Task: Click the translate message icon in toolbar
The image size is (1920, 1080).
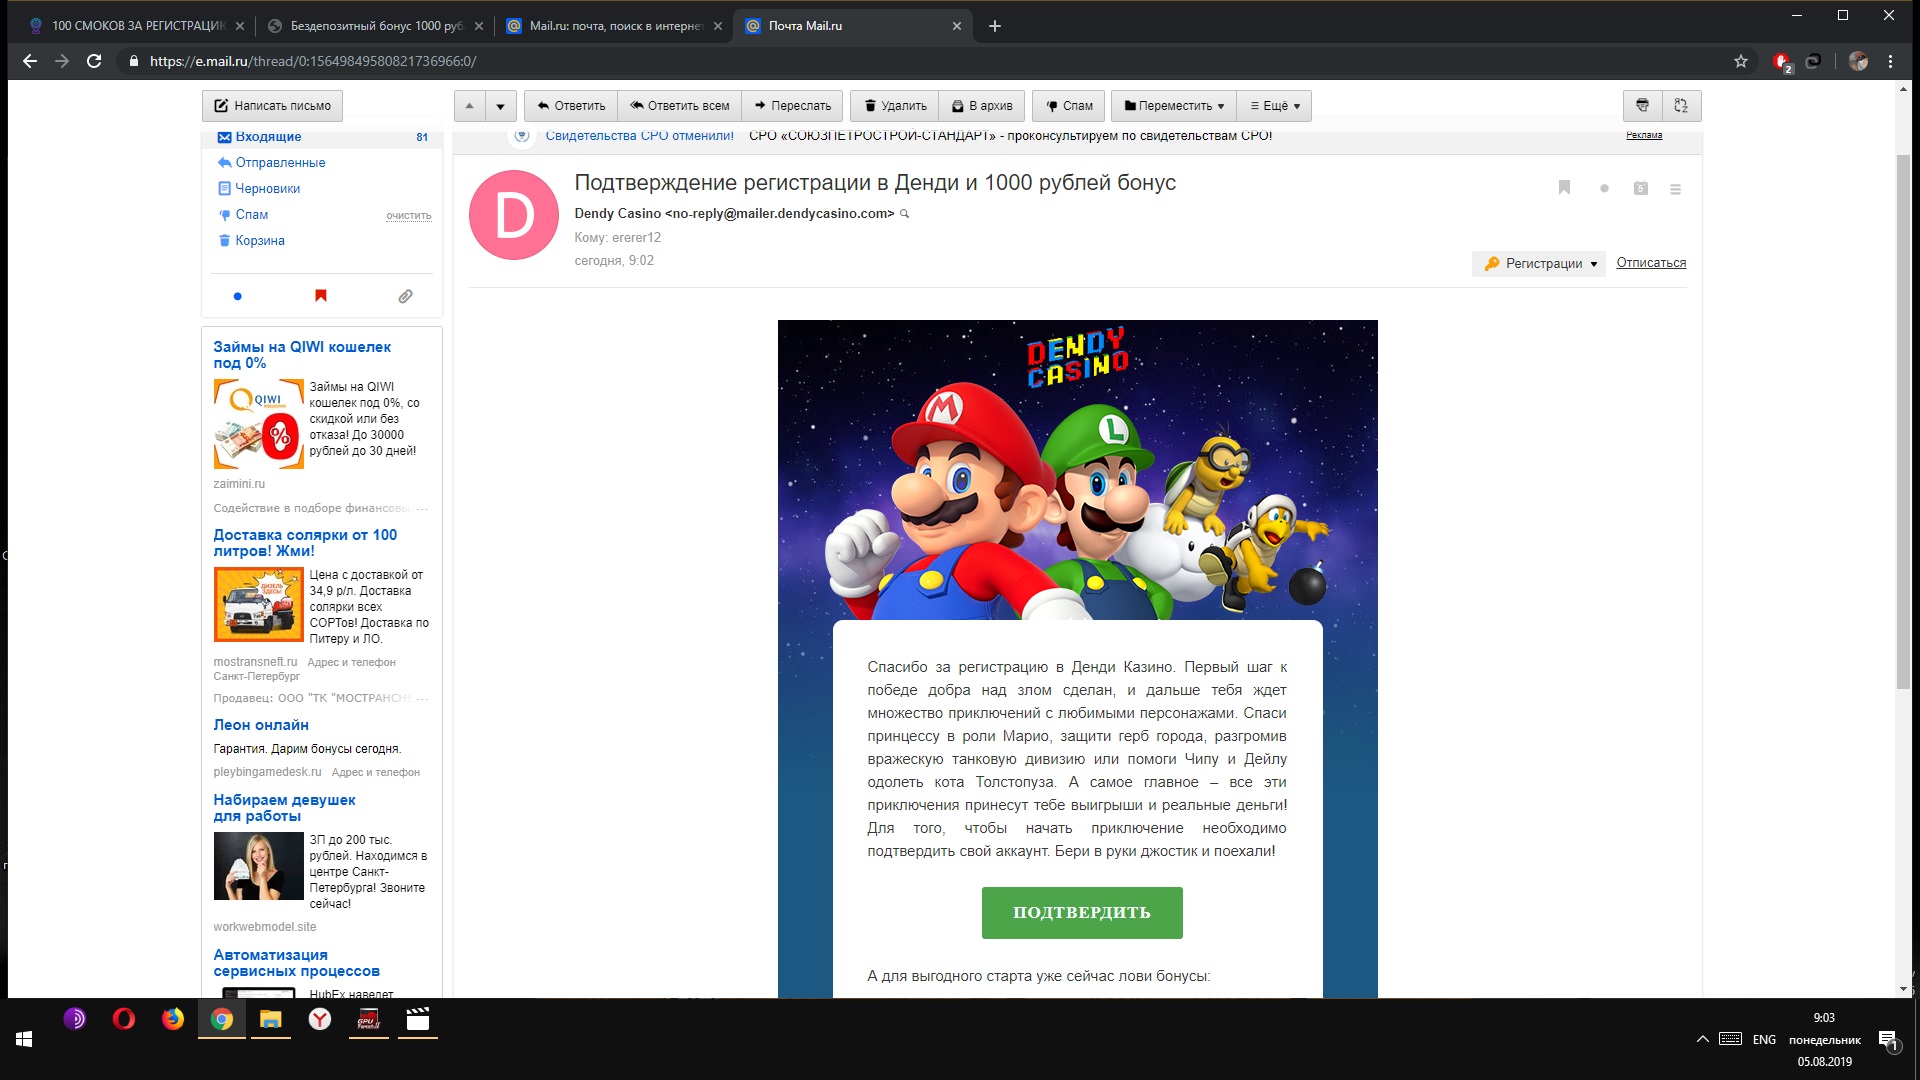Action: coord(1681,106)
